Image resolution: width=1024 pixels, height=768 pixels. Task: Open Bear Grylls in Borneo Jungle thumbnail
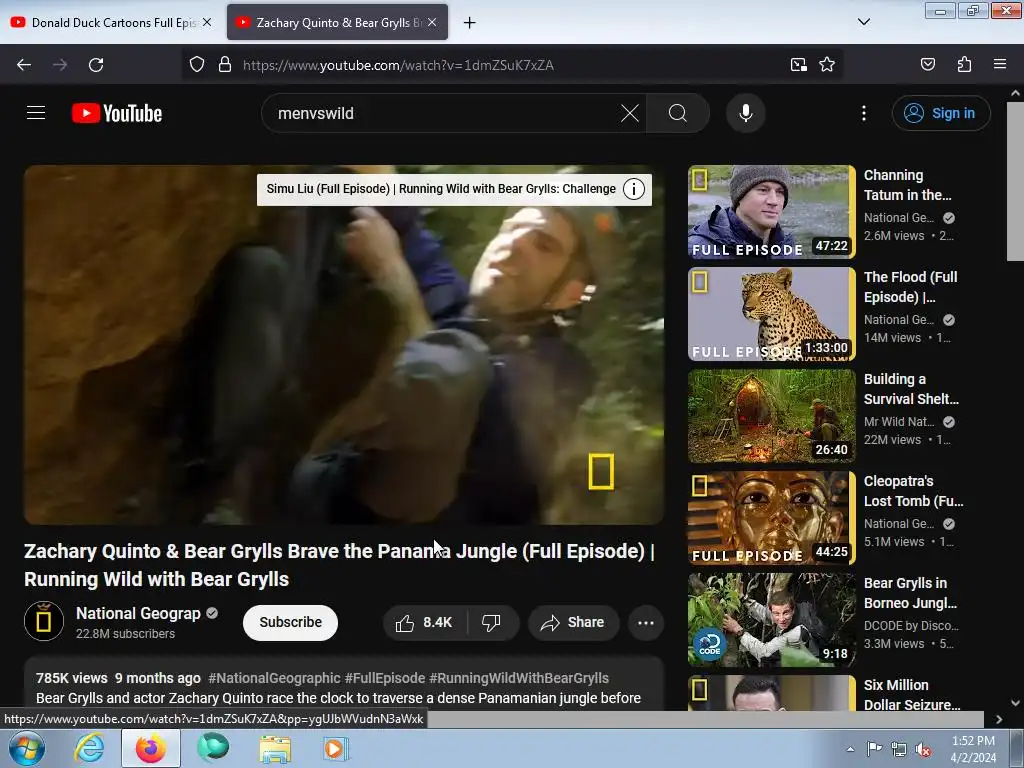[x=771, y=619]
